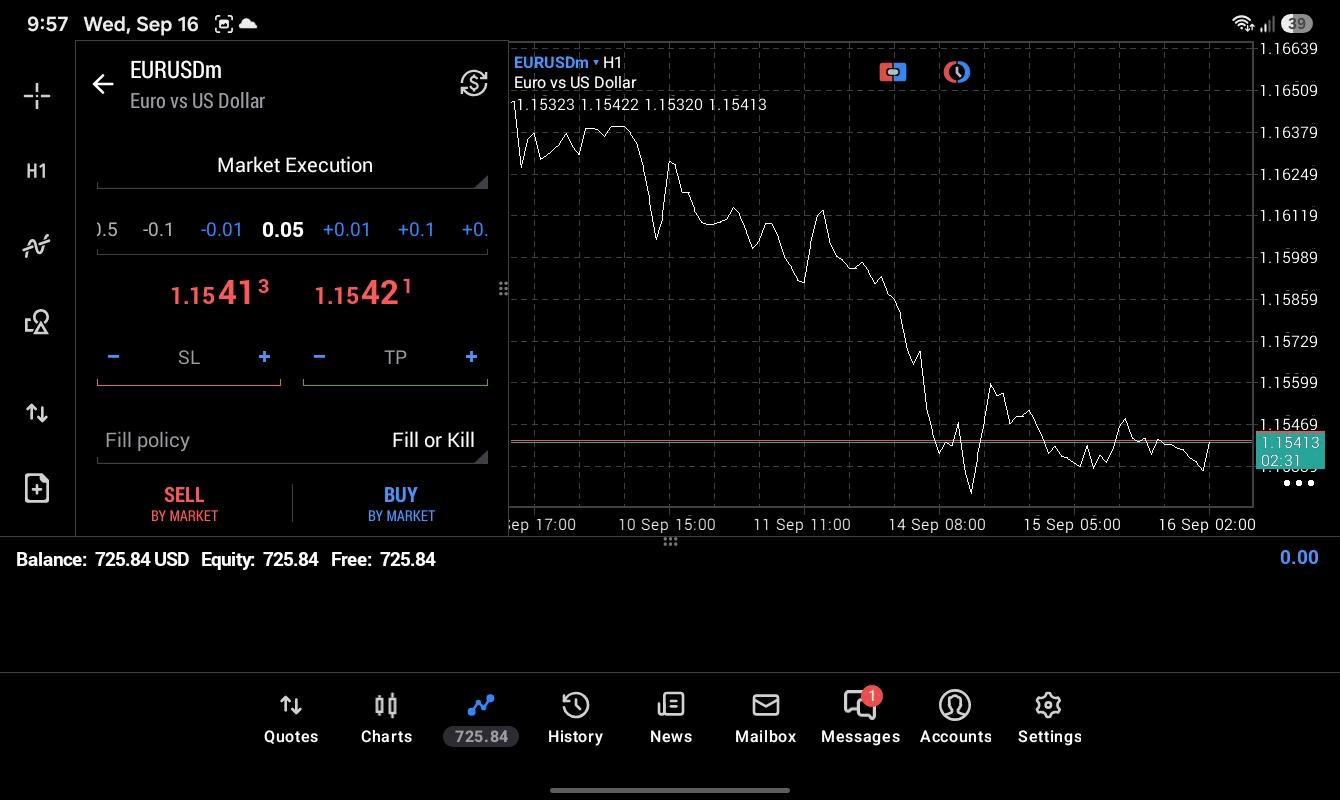The image size is (1340, 800).
Task: Switch to the Charts tab
Action: point(386,719)
